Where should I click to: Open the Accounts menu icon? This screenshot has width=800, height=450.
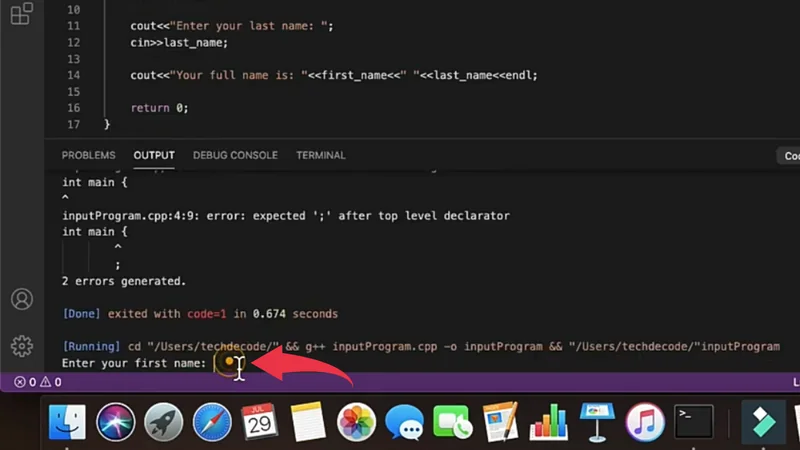[x=21, y=299]
